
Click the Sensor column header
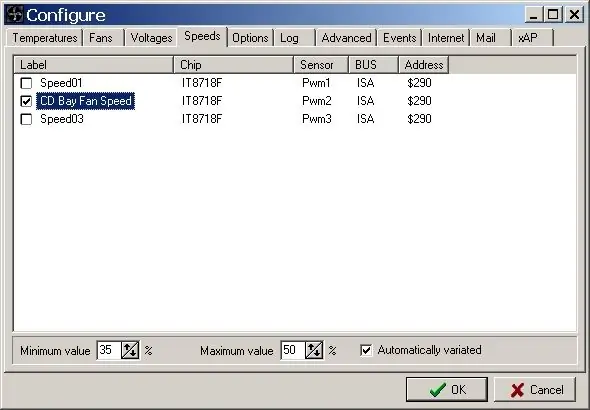click(321, 65)
